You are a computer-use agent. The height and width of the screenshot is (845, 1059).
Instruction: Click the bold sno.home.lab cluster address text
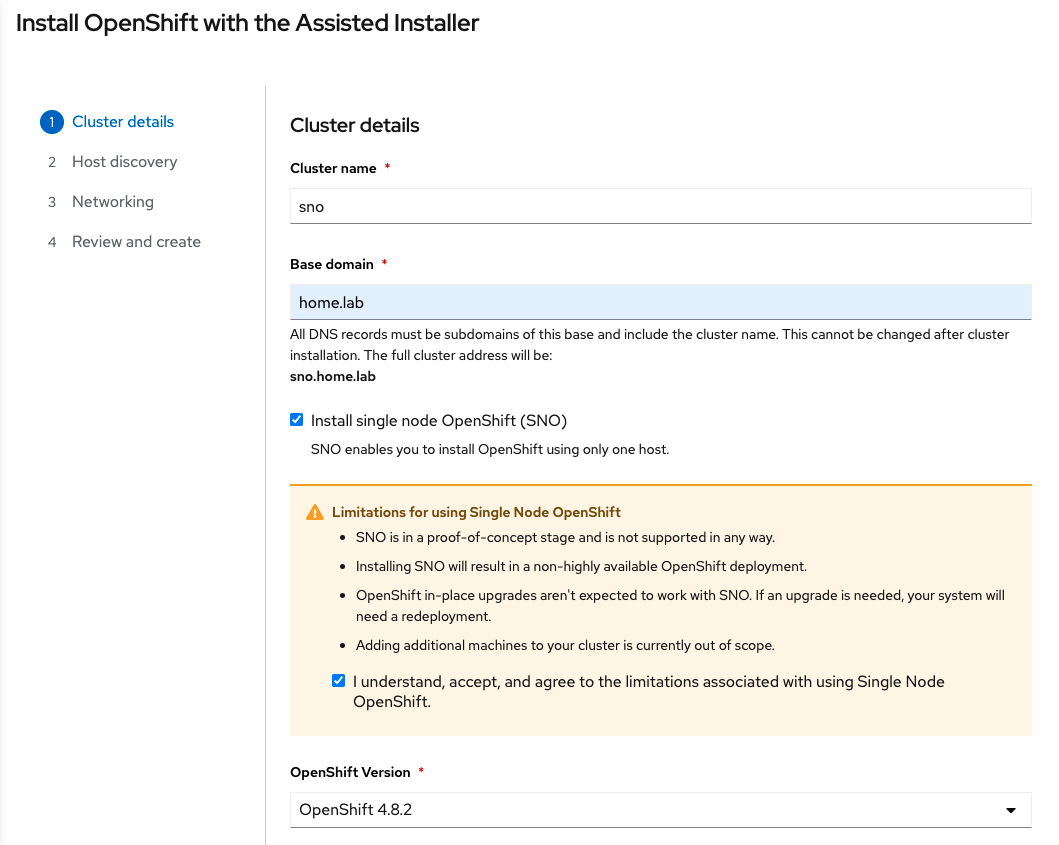click(x=333, y=376)
